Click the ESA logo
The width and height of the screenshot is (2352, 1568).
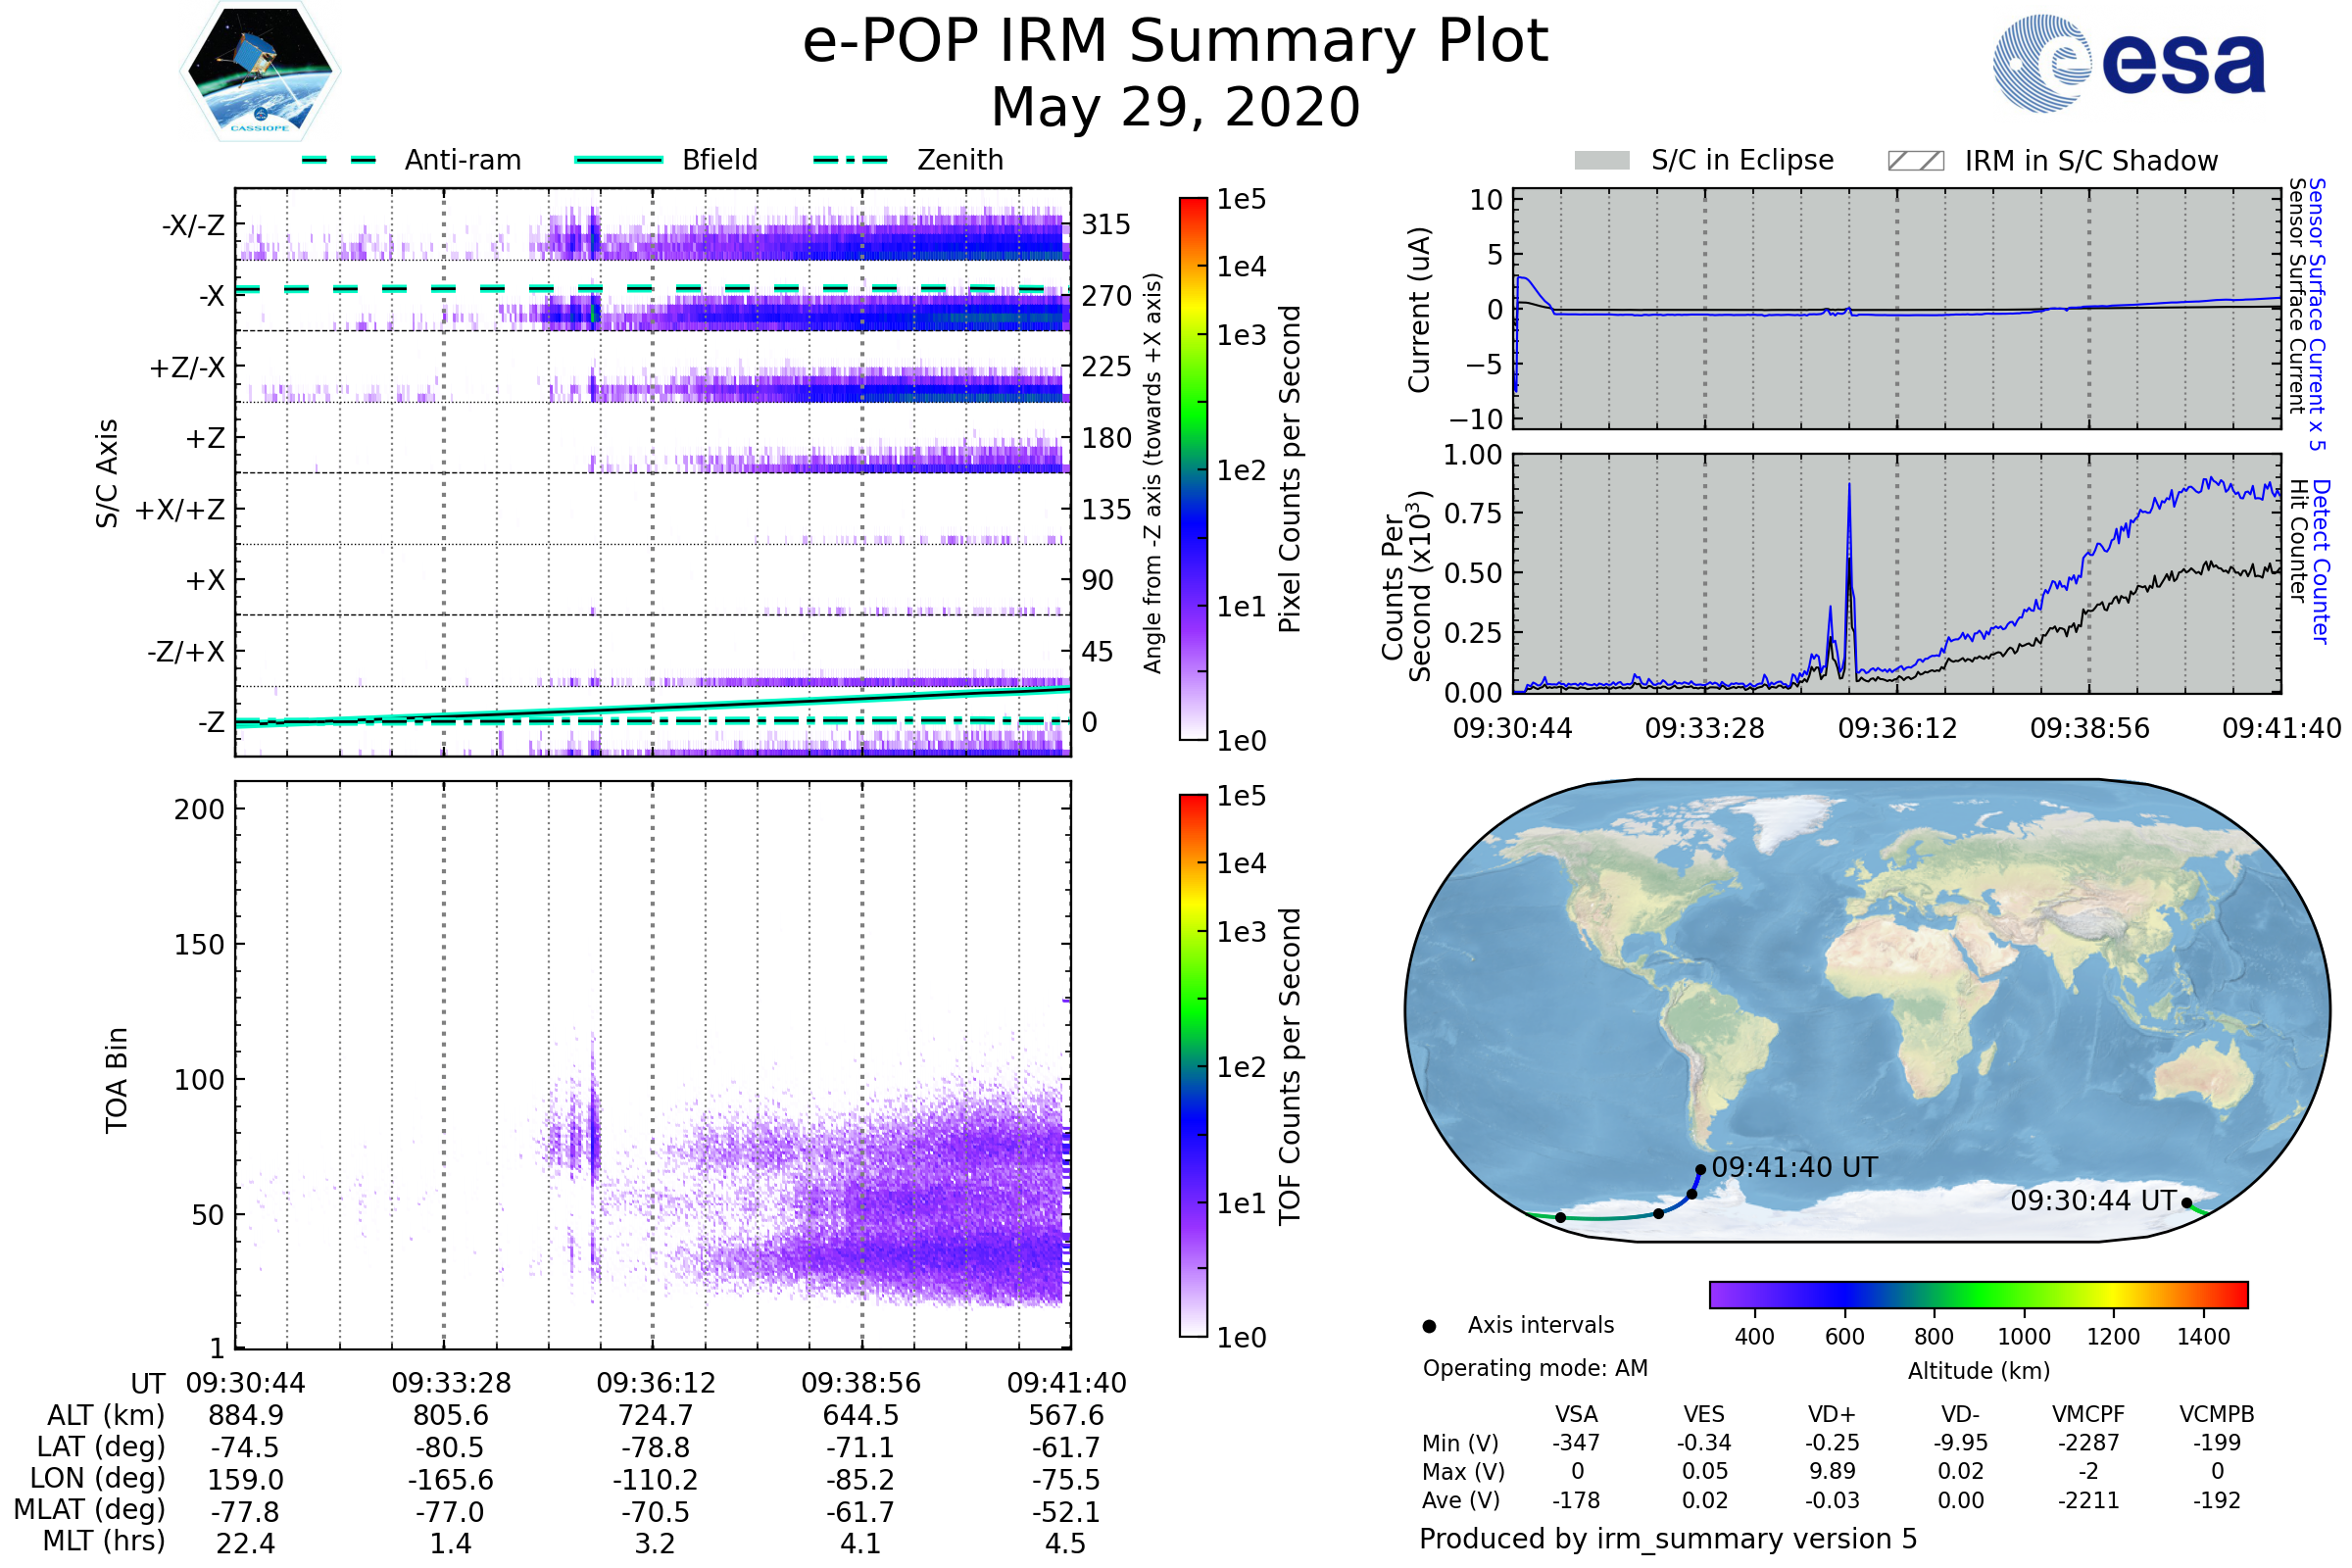[x=2129, y=64]
